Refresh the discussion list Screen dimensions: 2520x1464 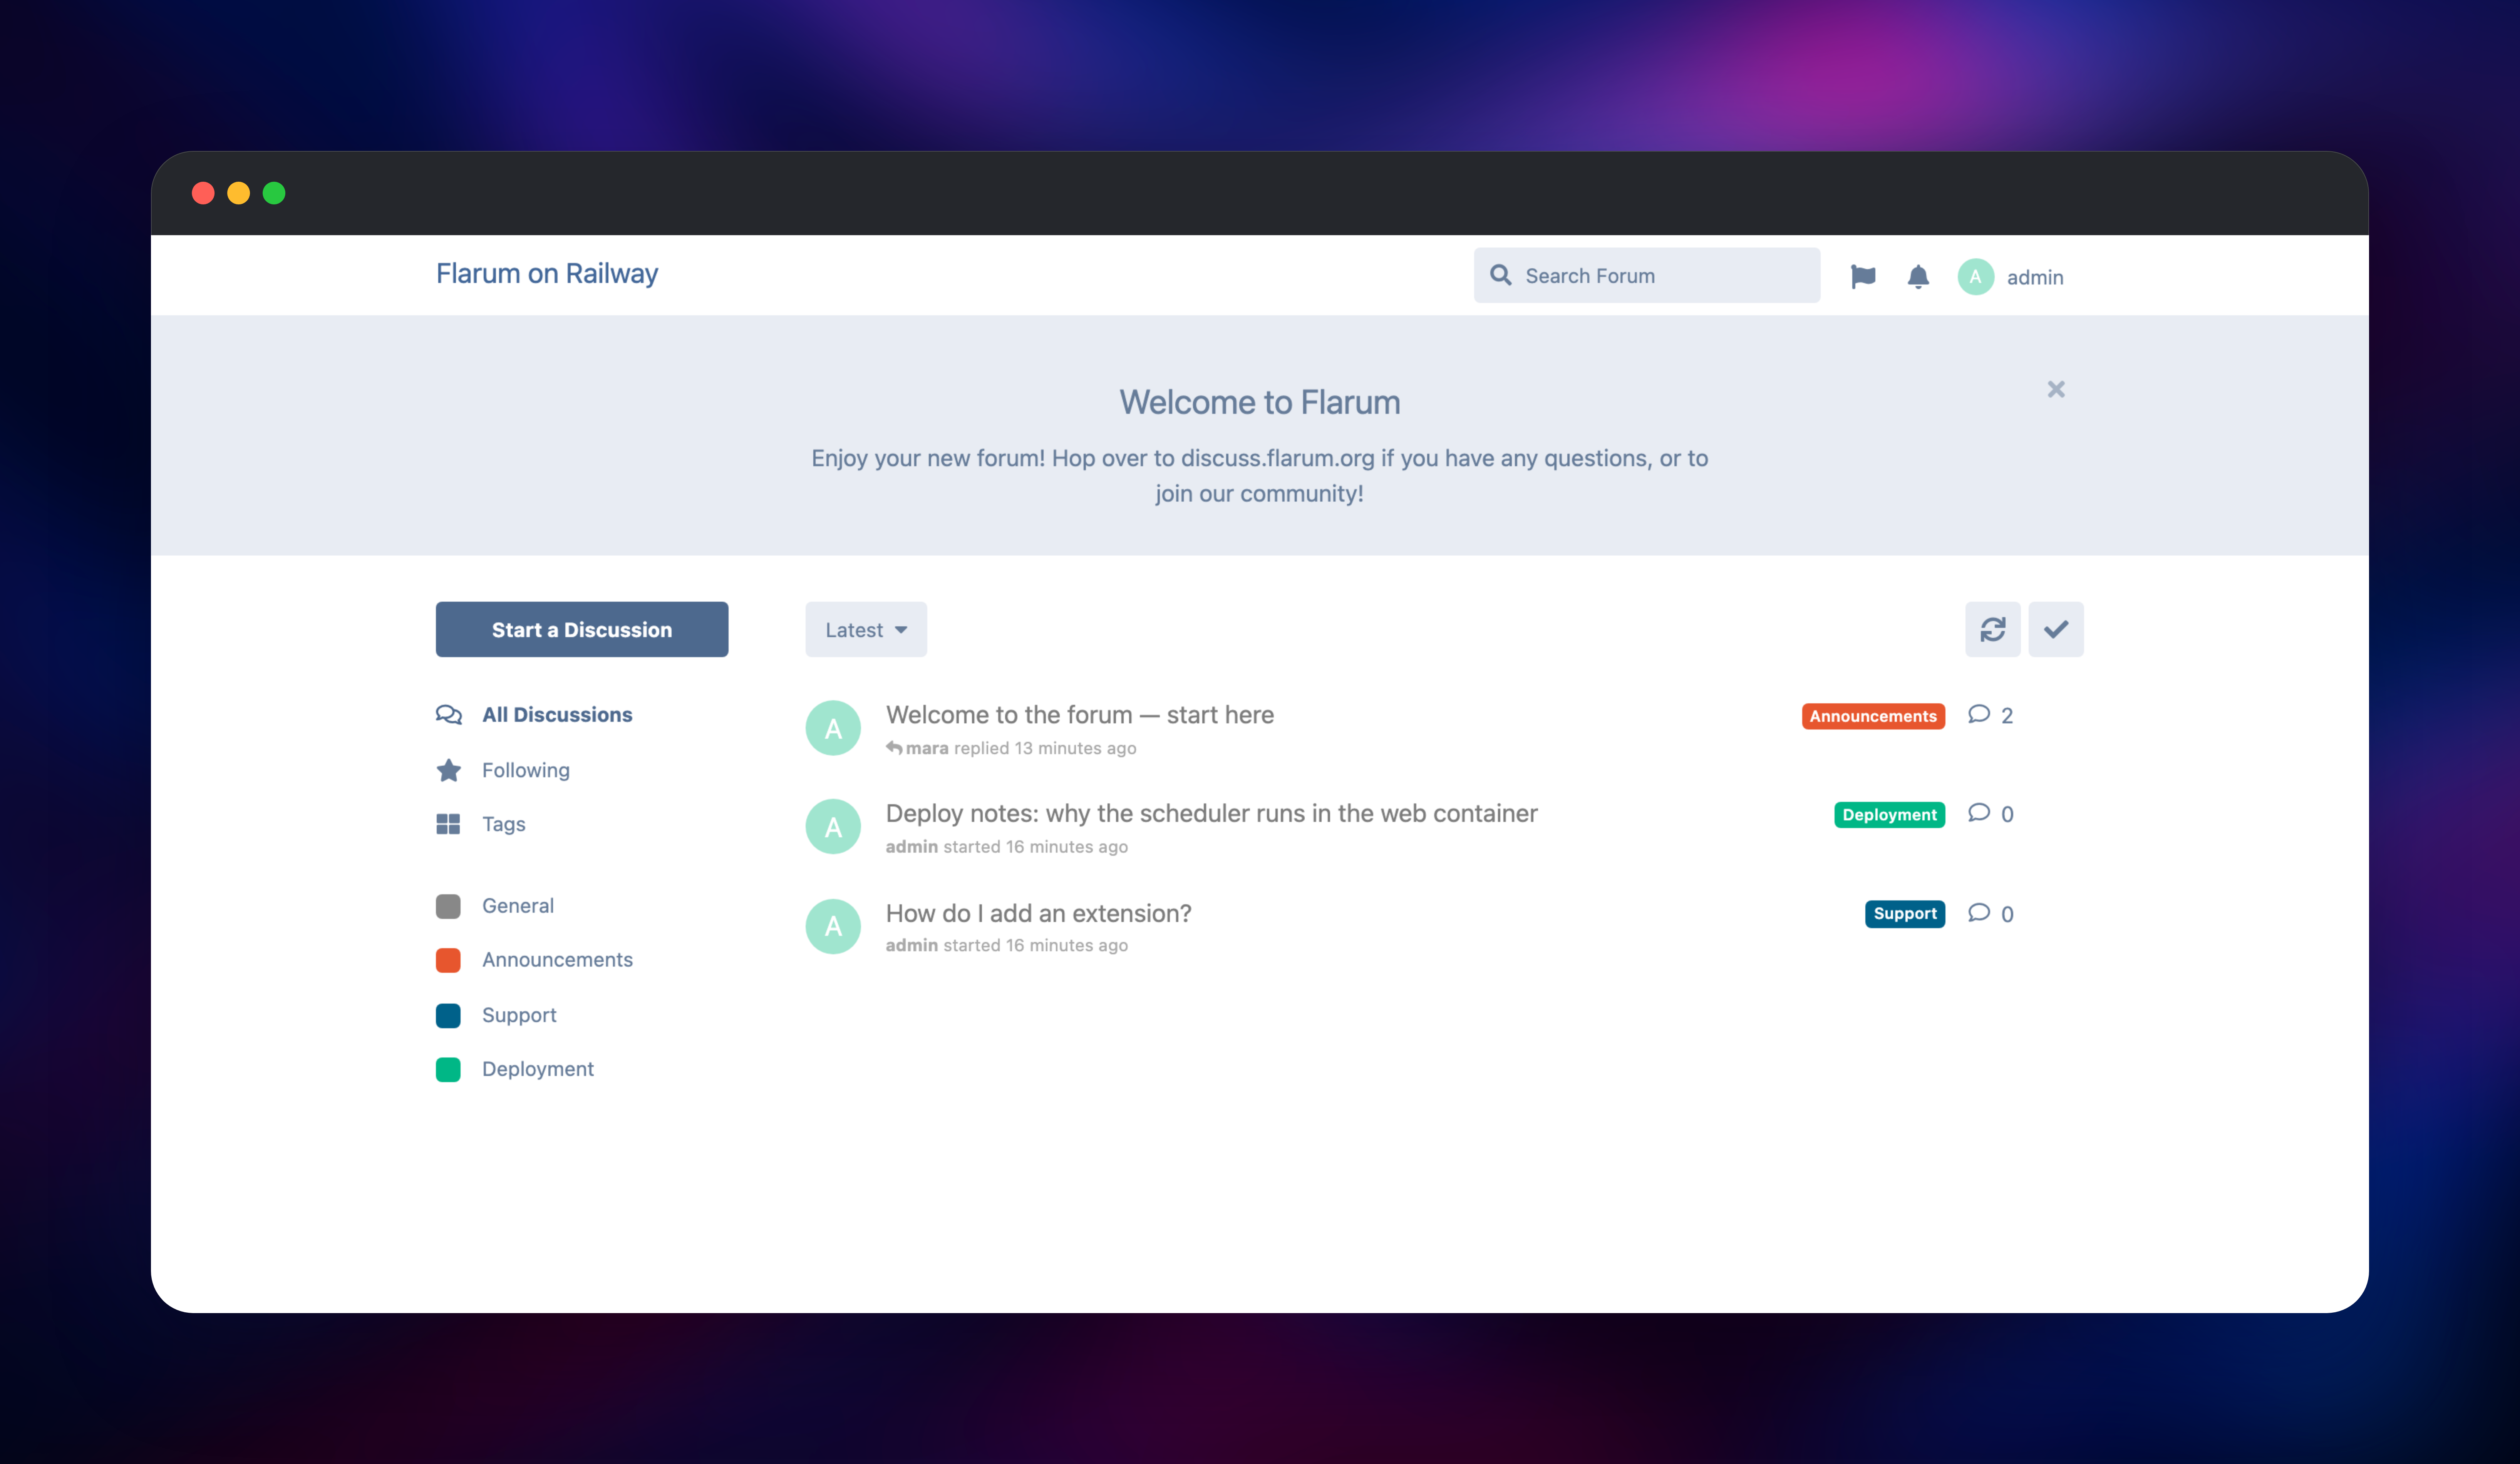(x=1992, y=629)
